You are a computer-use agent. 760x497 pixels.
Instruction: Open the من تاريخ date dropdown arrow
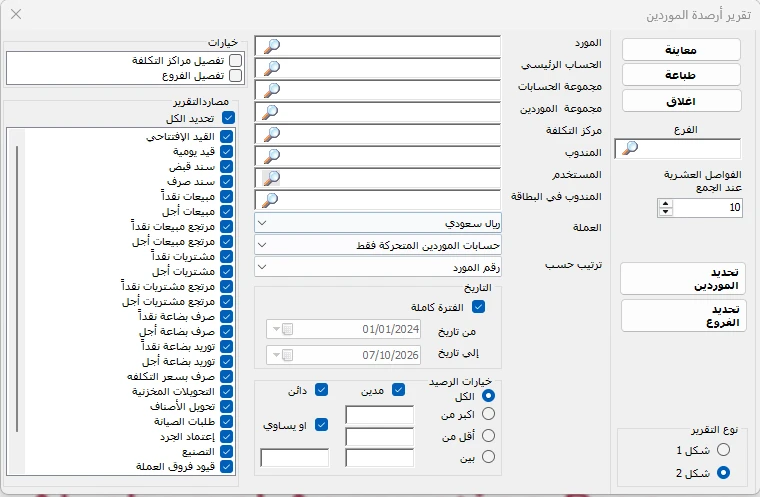276,329
